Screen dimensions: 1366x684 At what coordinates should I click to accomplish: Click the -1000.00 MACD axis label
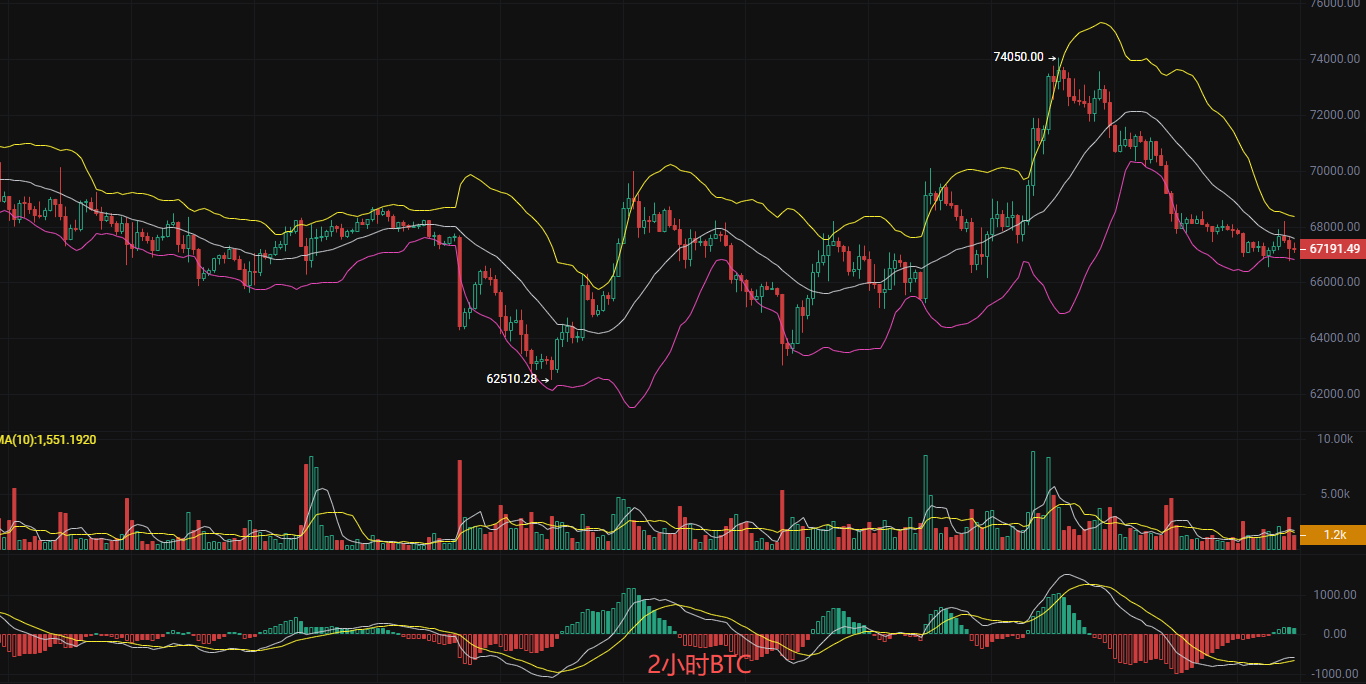pos(1334,673)
